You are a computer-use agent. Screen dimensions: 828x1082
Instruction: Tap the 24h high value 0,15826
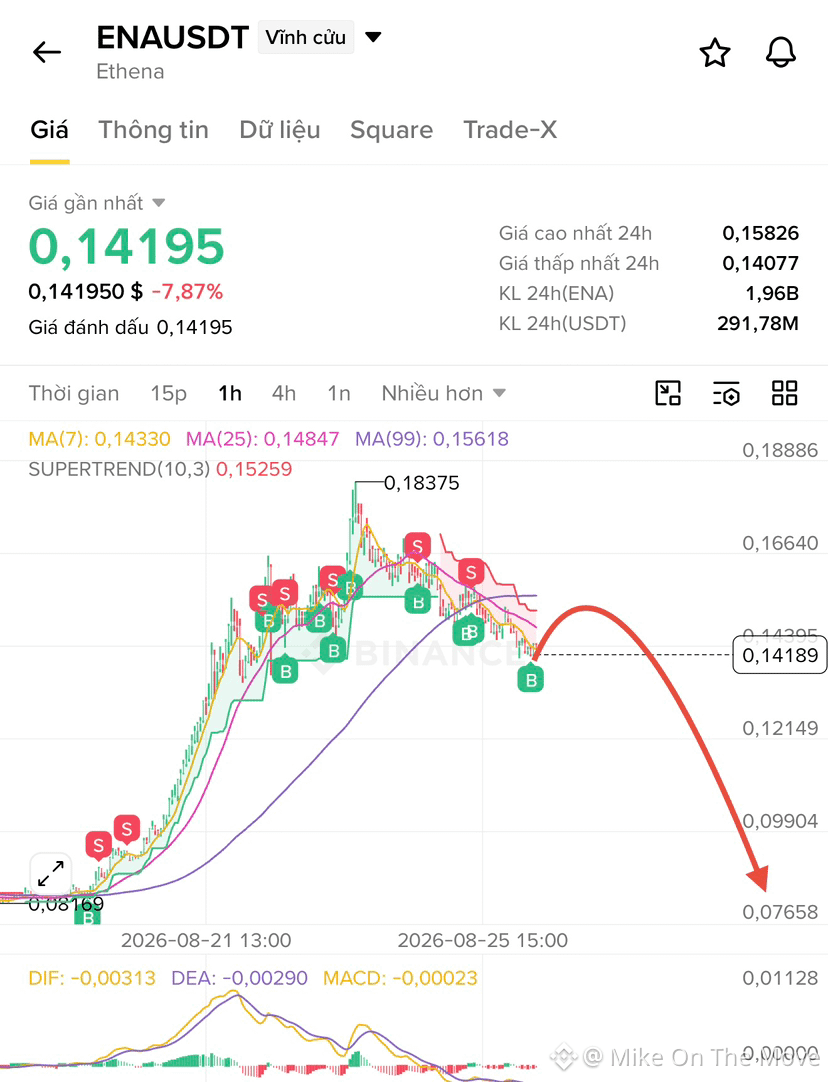point(760,233)
